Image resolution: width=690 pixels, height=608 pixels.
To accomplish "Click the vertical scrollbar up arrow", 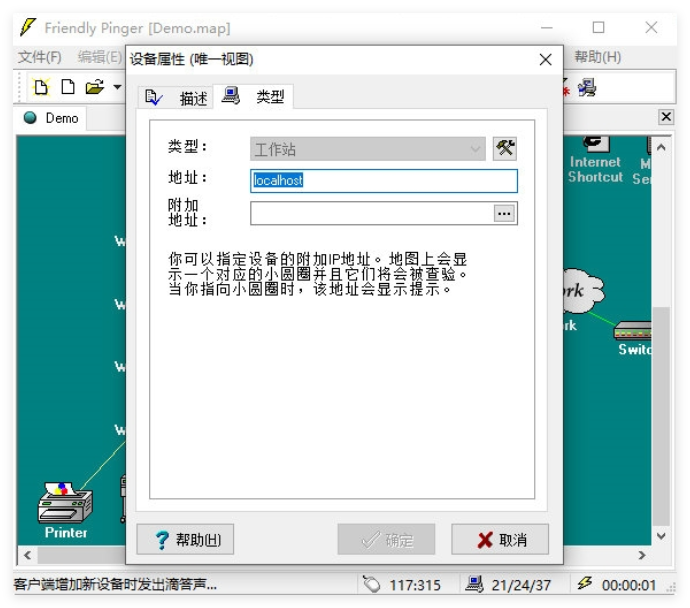I will (x=661, y=147).
